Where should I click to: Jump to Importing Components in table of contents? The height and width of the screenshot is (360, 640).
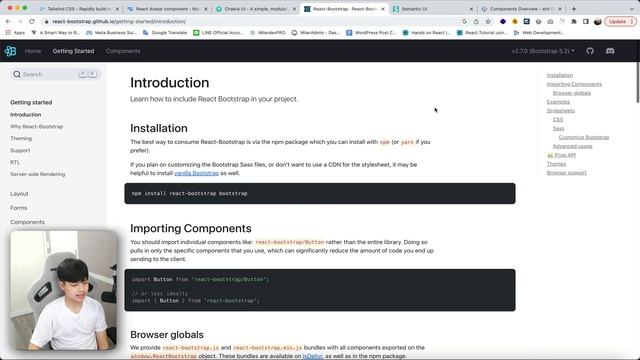574,84
